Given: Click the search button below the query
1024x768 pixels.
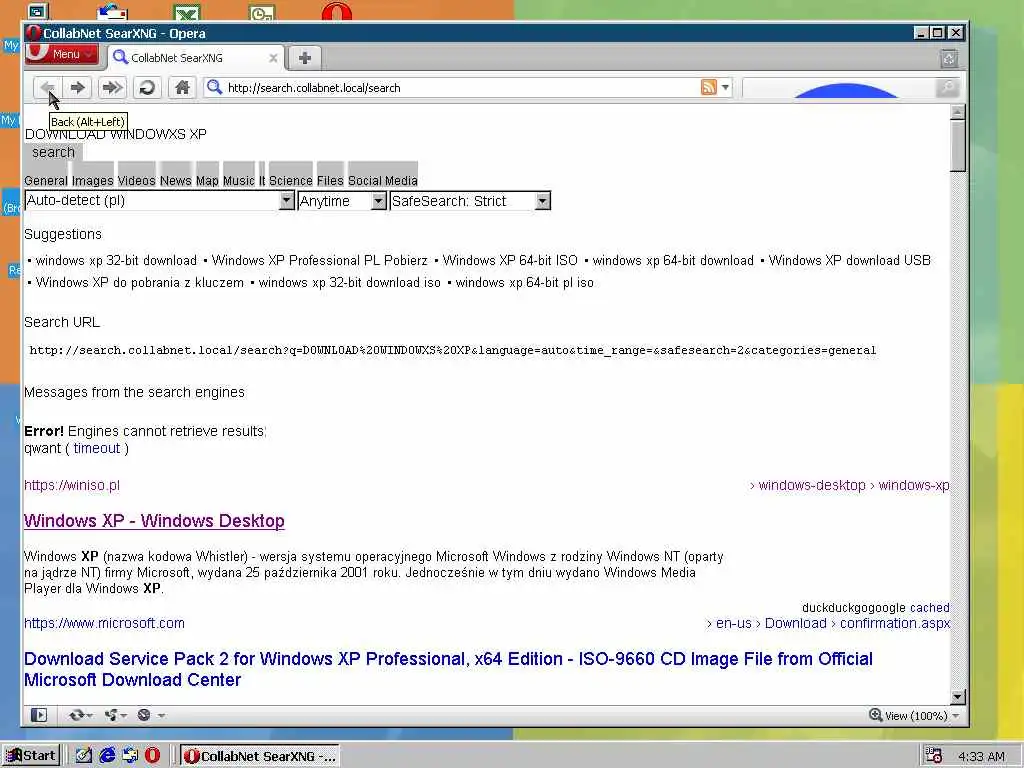Looking at the screenshot, I should (54, 152).
